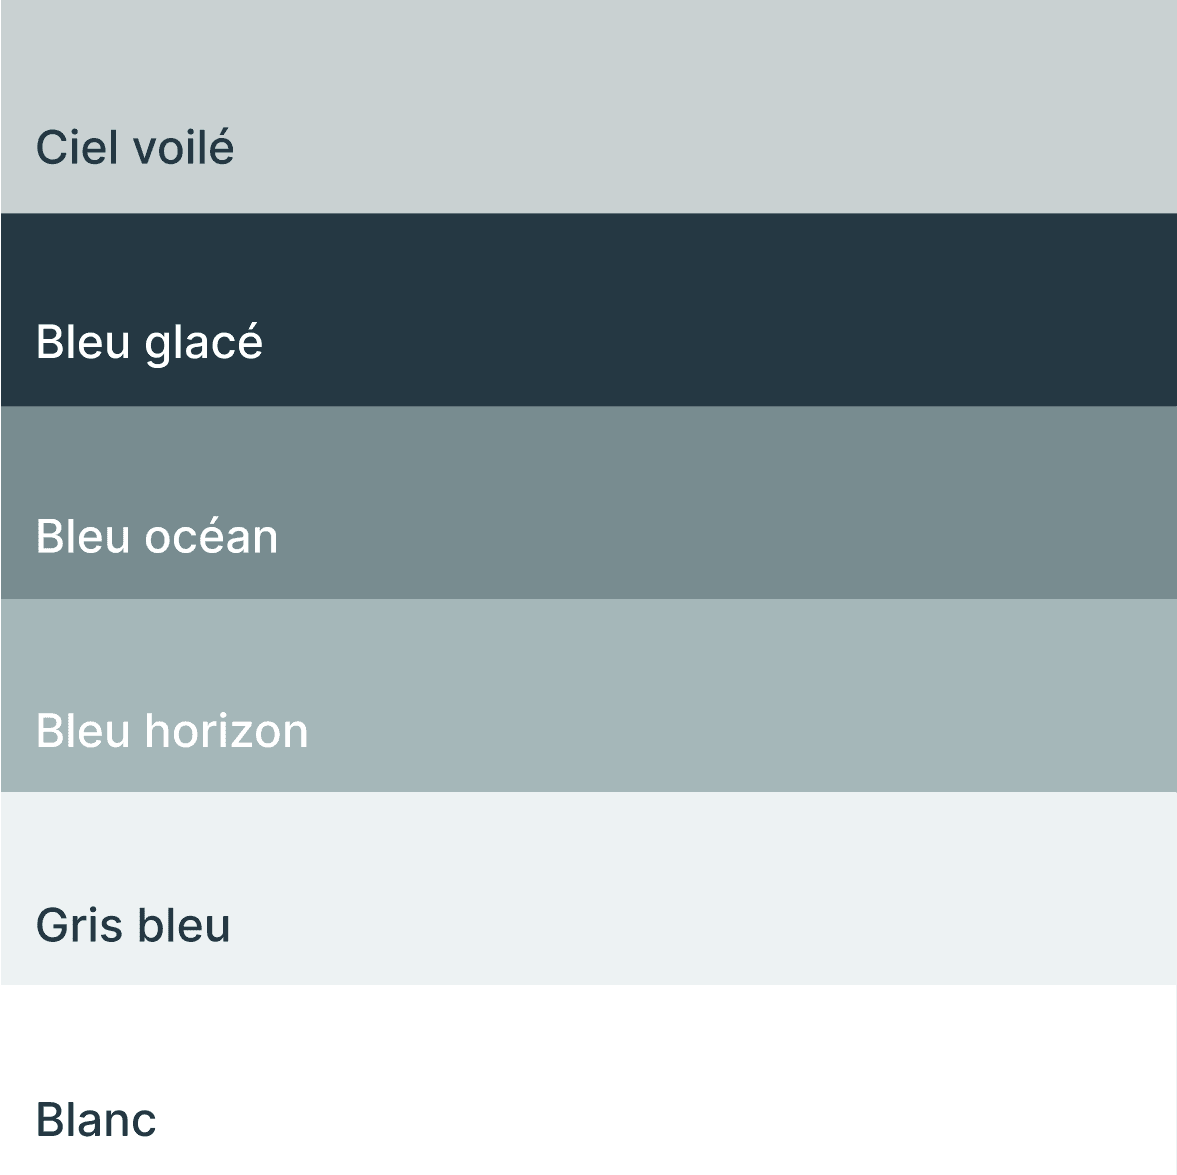This screenshot has width=1177, height=1175.
Task: Click the 'Ciel voilé' text label
Action: coord(135,146)
